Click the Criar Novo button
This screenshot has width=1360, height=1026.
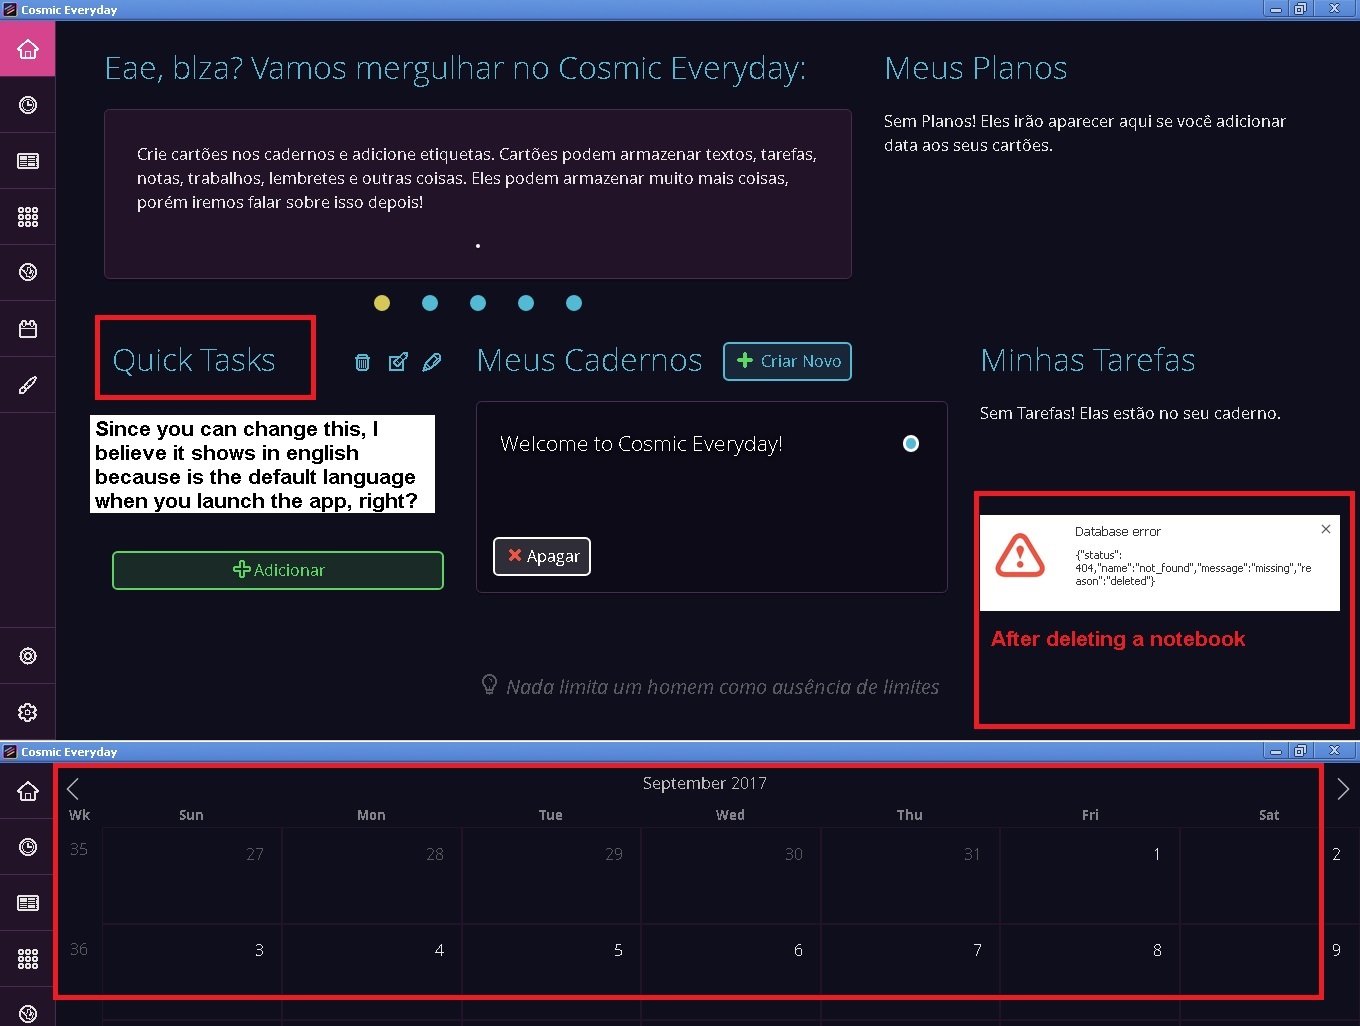click(788, 361)
